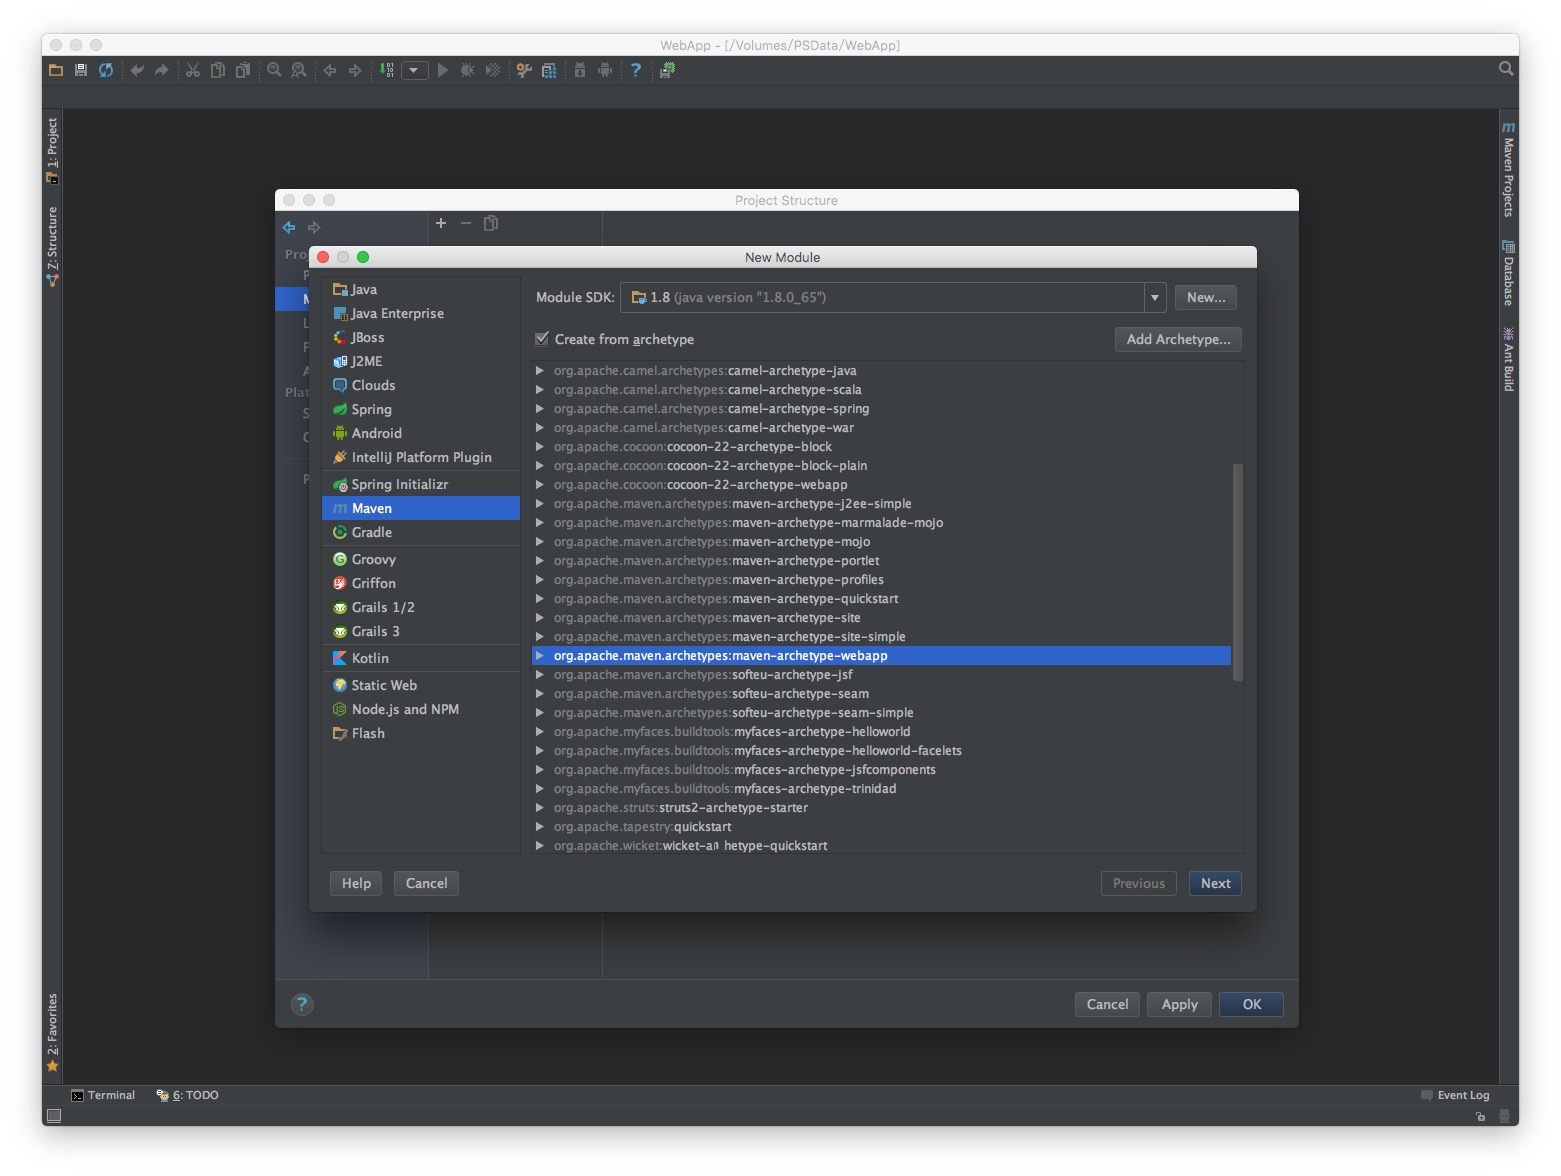Image resolution: width=1561 pixels, height=1176 pixels.
Task: Click Apply in Project Structure dialog
Action: 1179,1004
